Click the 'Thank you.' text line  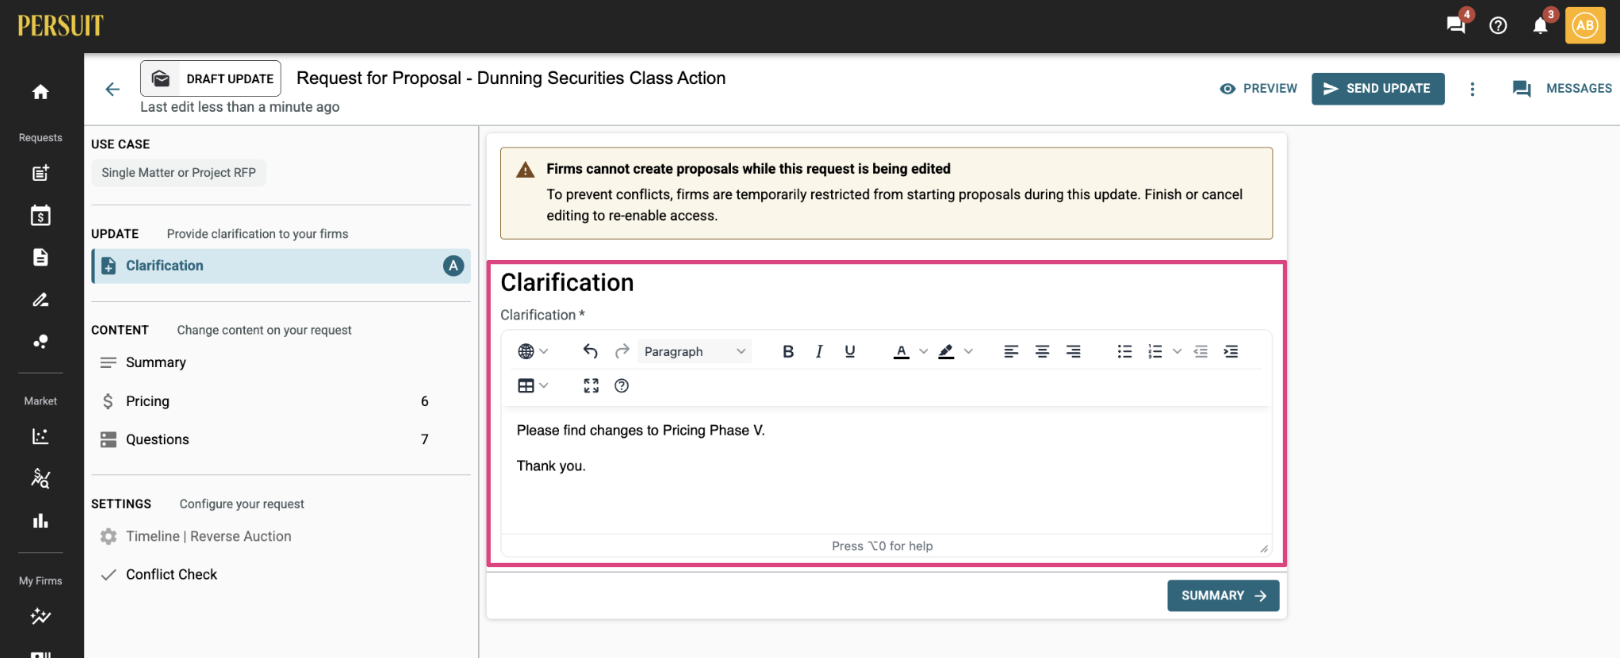(551, 466)
